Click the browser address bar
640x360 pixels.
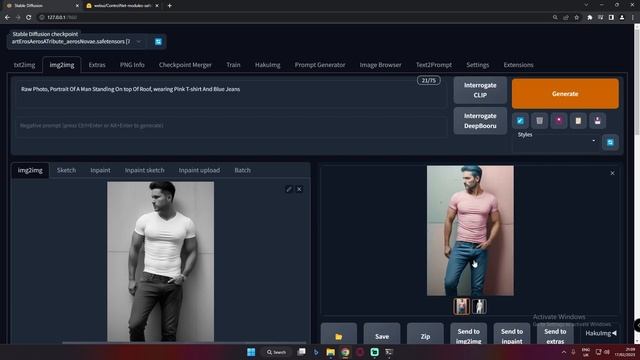(x=294, y=18)
